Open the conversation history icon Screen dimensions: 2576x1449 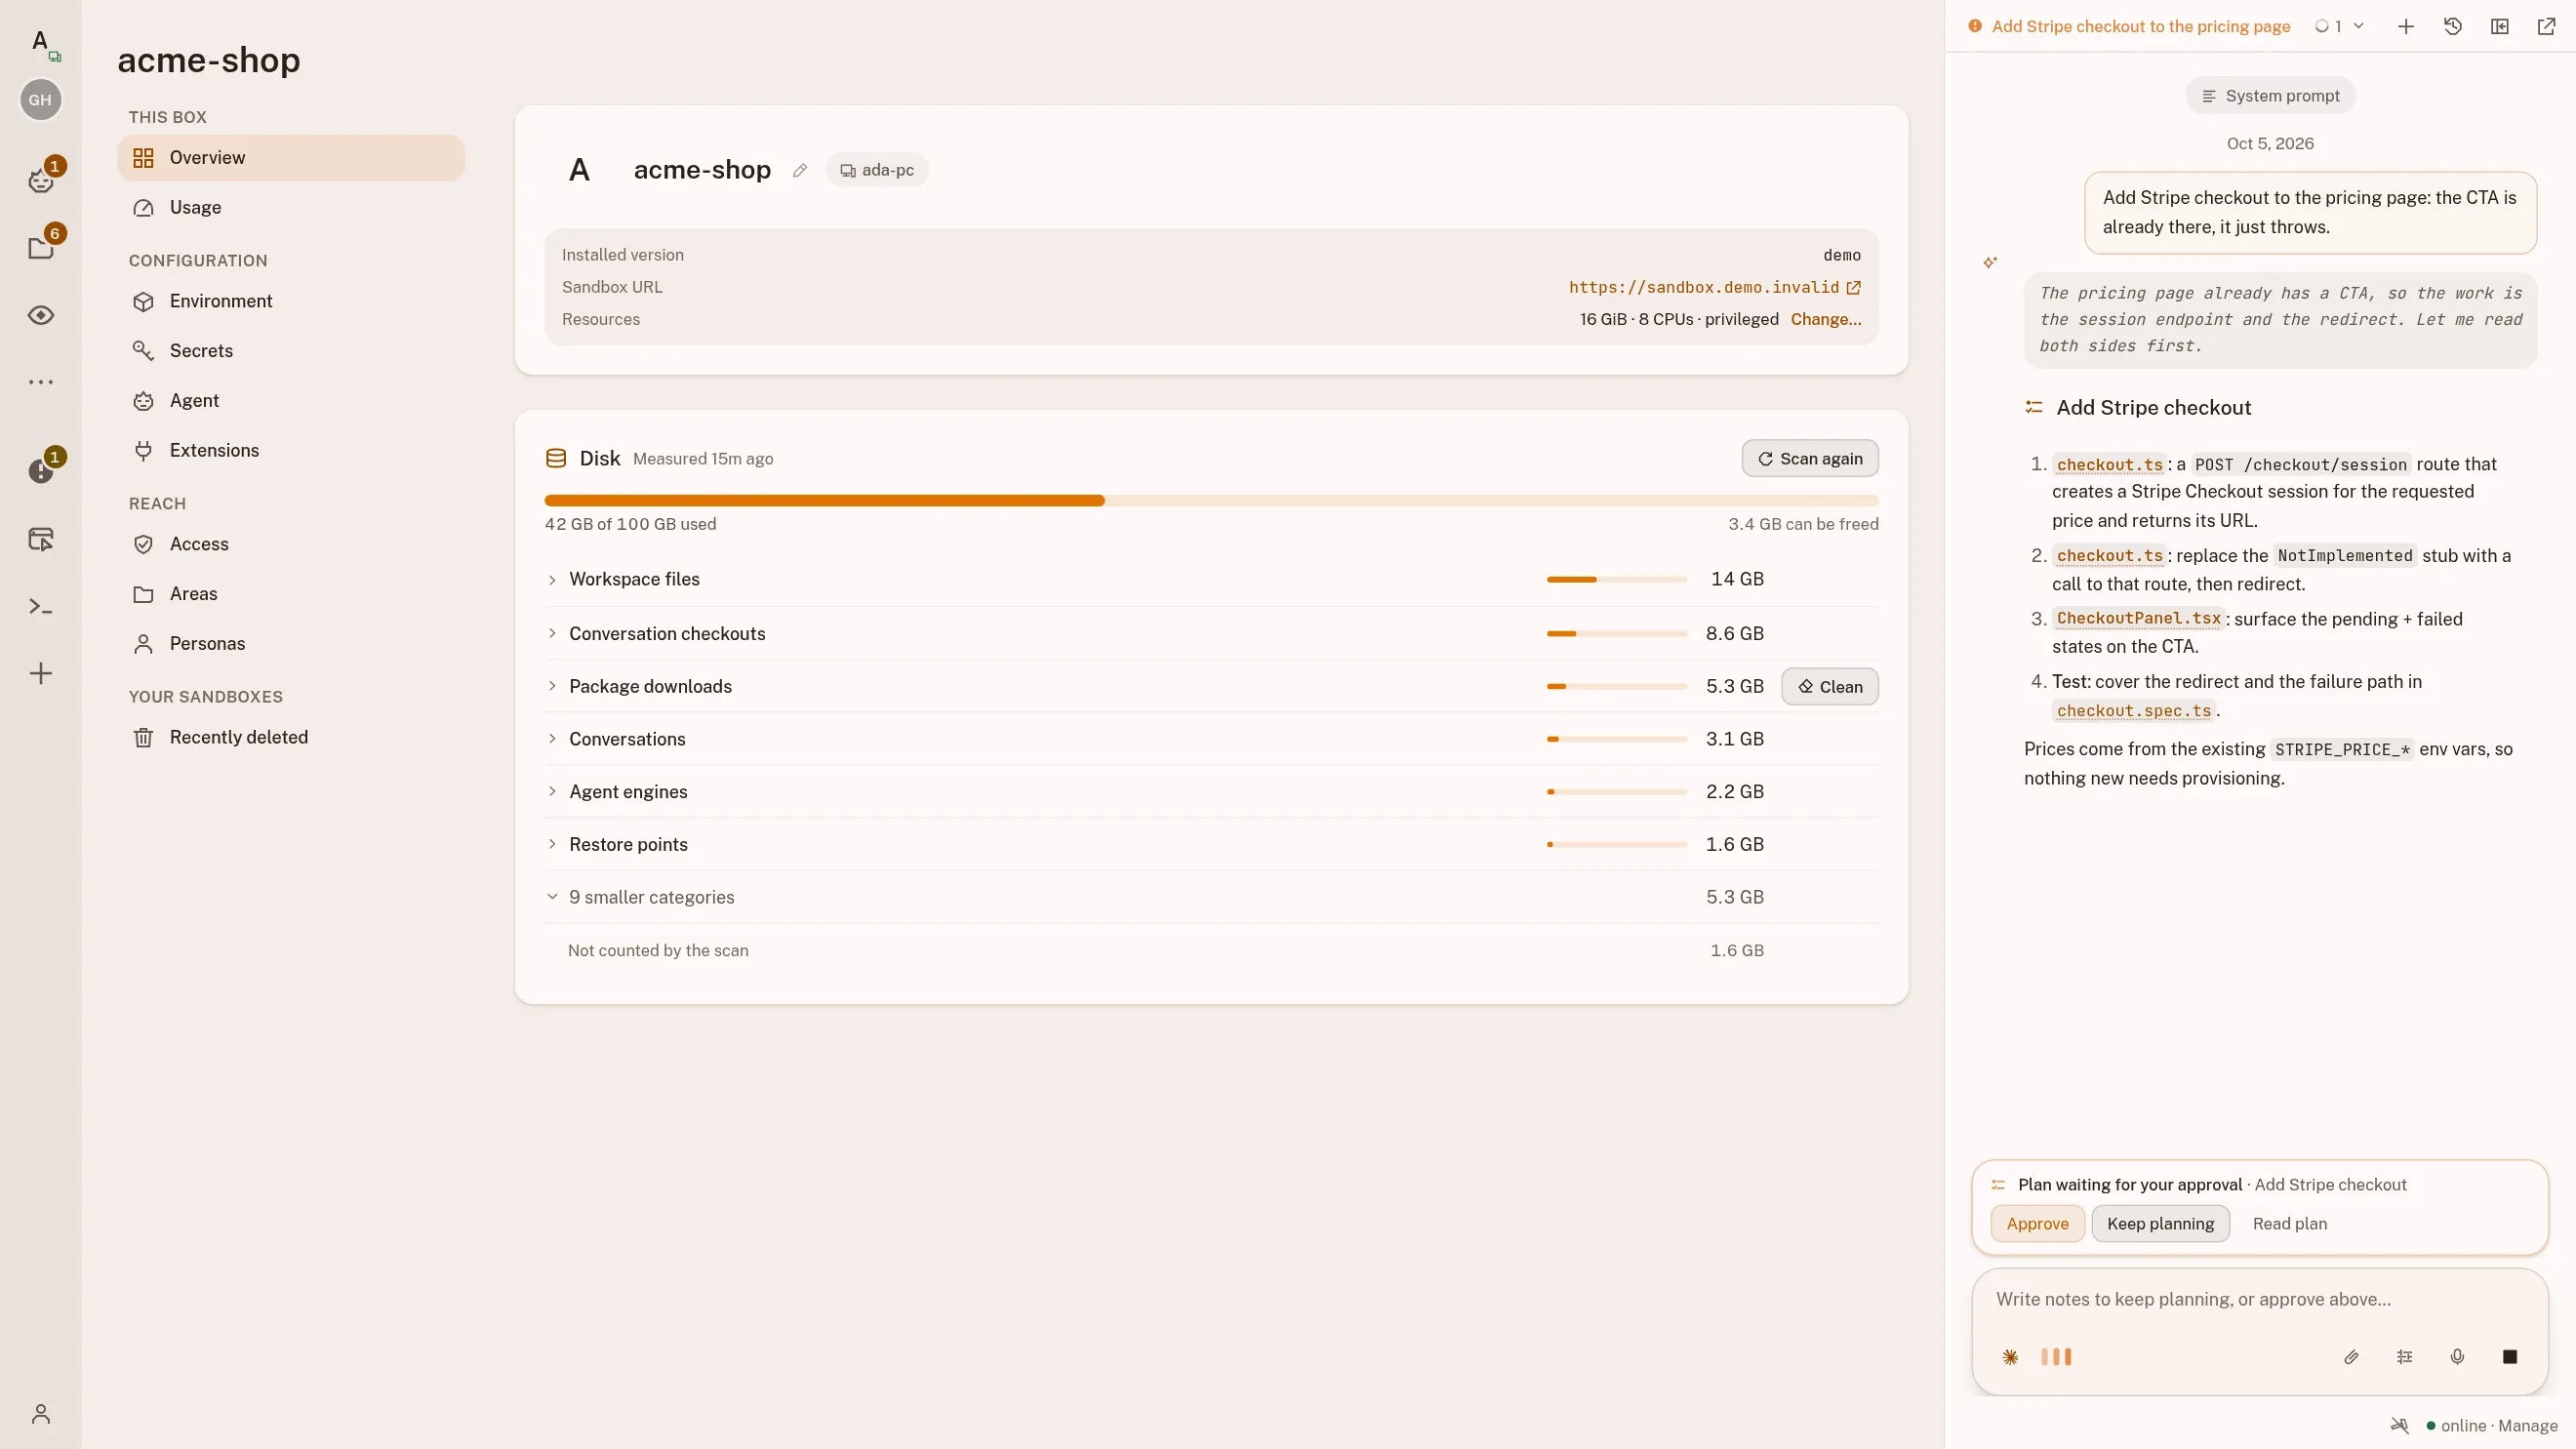2453,27
